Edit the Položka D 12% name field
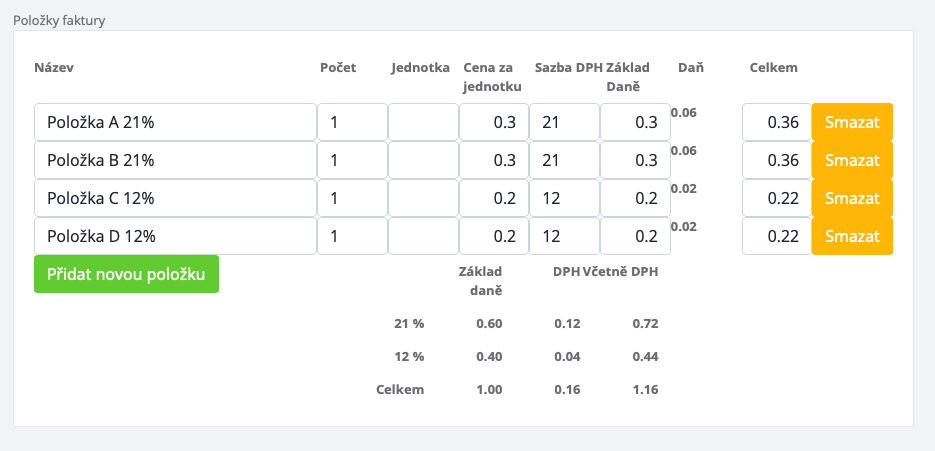Screen dimensions: 935x451 coord(175,236)
